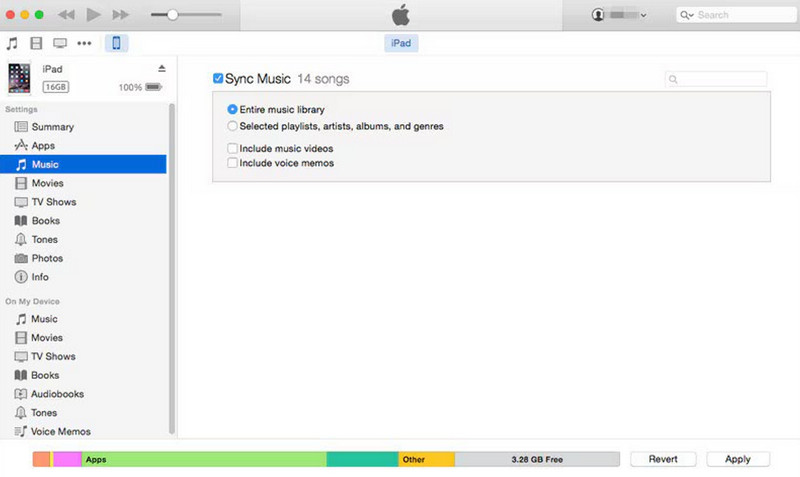Click the pink storage bar segment
Image resolution: width=800 pixels, height=477 pixels.
67,459
